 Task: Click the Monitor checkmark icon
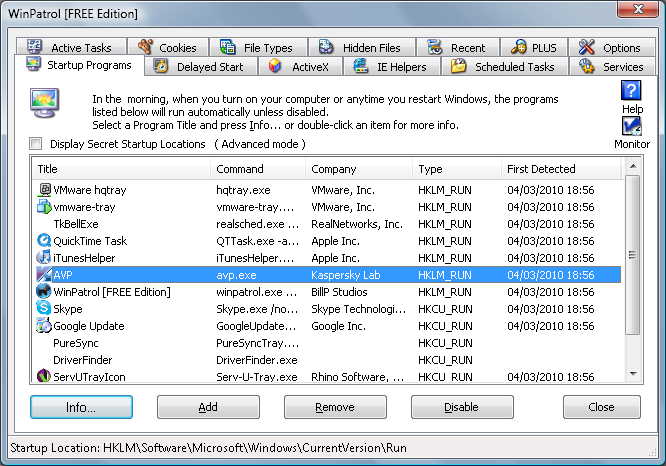point(632,126)
